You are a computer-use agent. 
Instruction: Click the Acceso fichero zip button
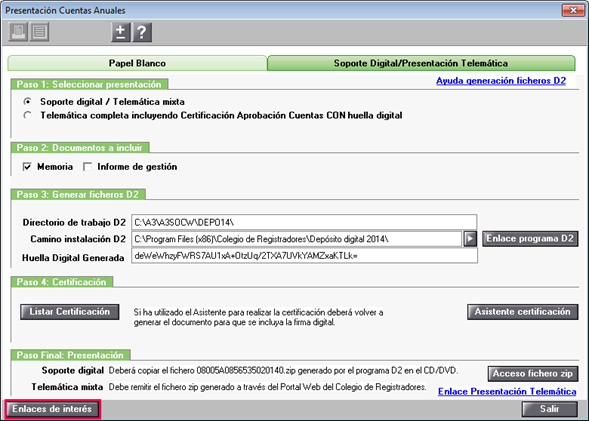(x=533, y=374)
